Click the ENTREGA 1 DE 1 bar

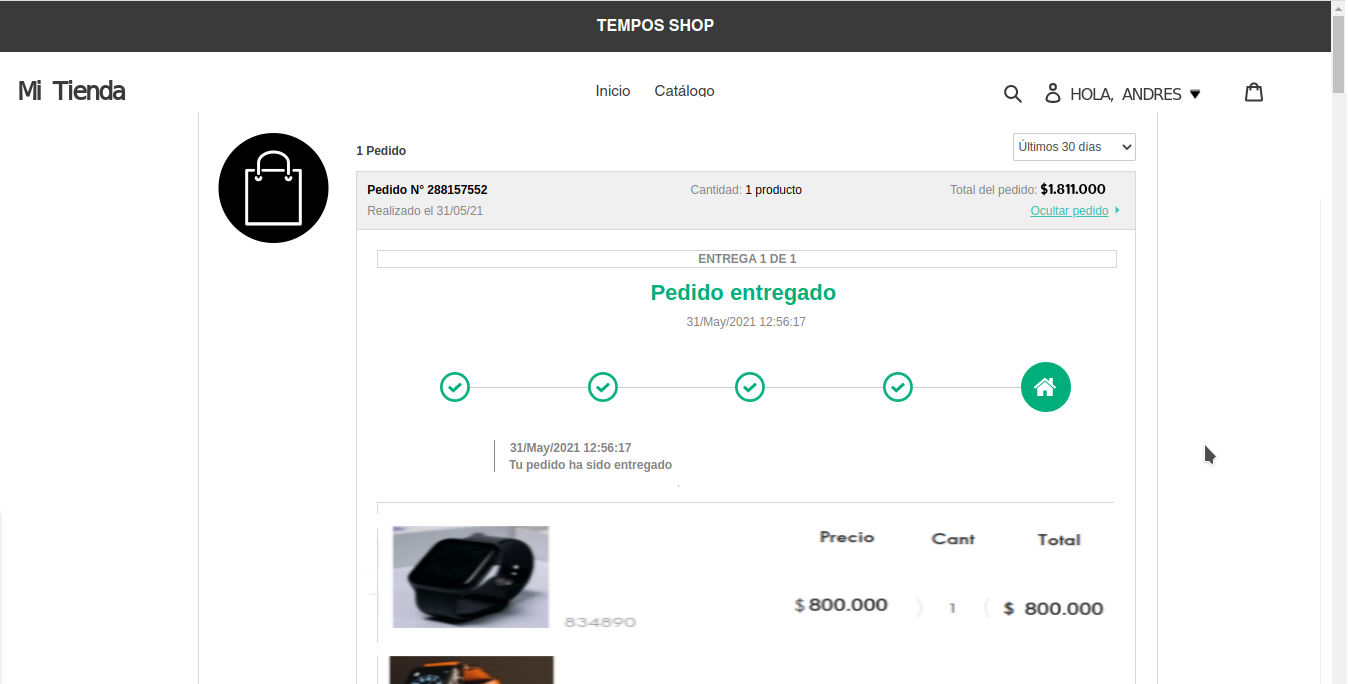747,259
